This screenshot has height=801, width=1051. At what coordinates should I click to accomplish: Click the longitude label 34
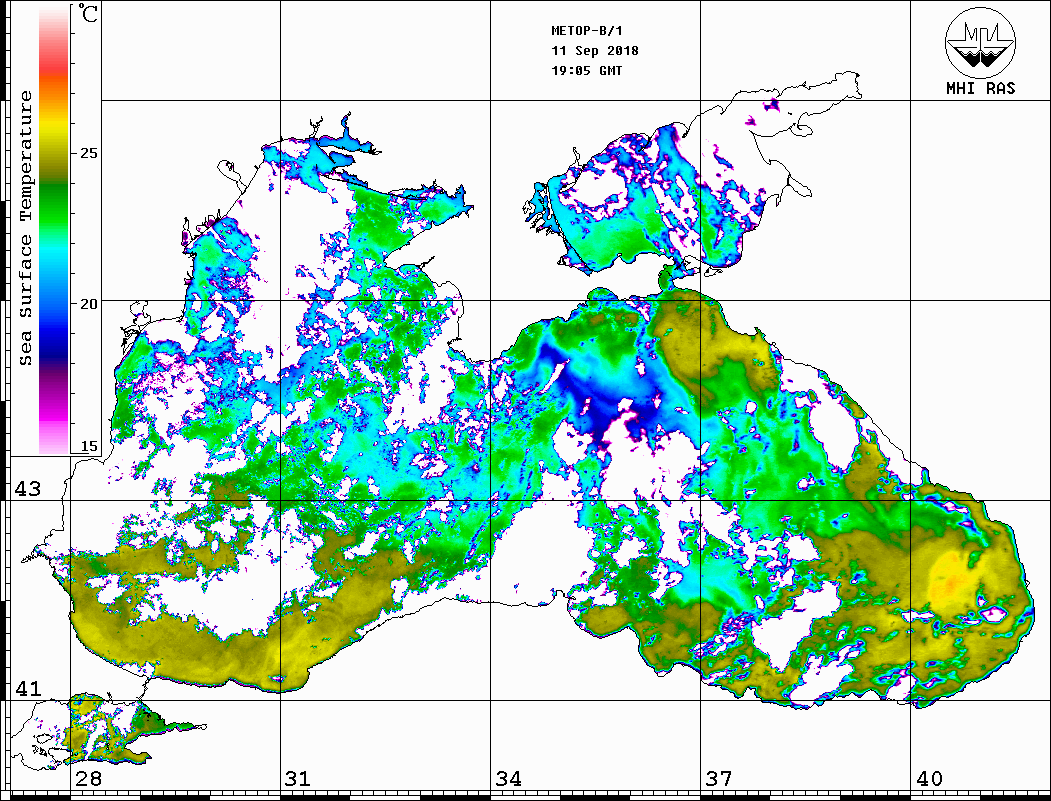click(x=509, y=779)
